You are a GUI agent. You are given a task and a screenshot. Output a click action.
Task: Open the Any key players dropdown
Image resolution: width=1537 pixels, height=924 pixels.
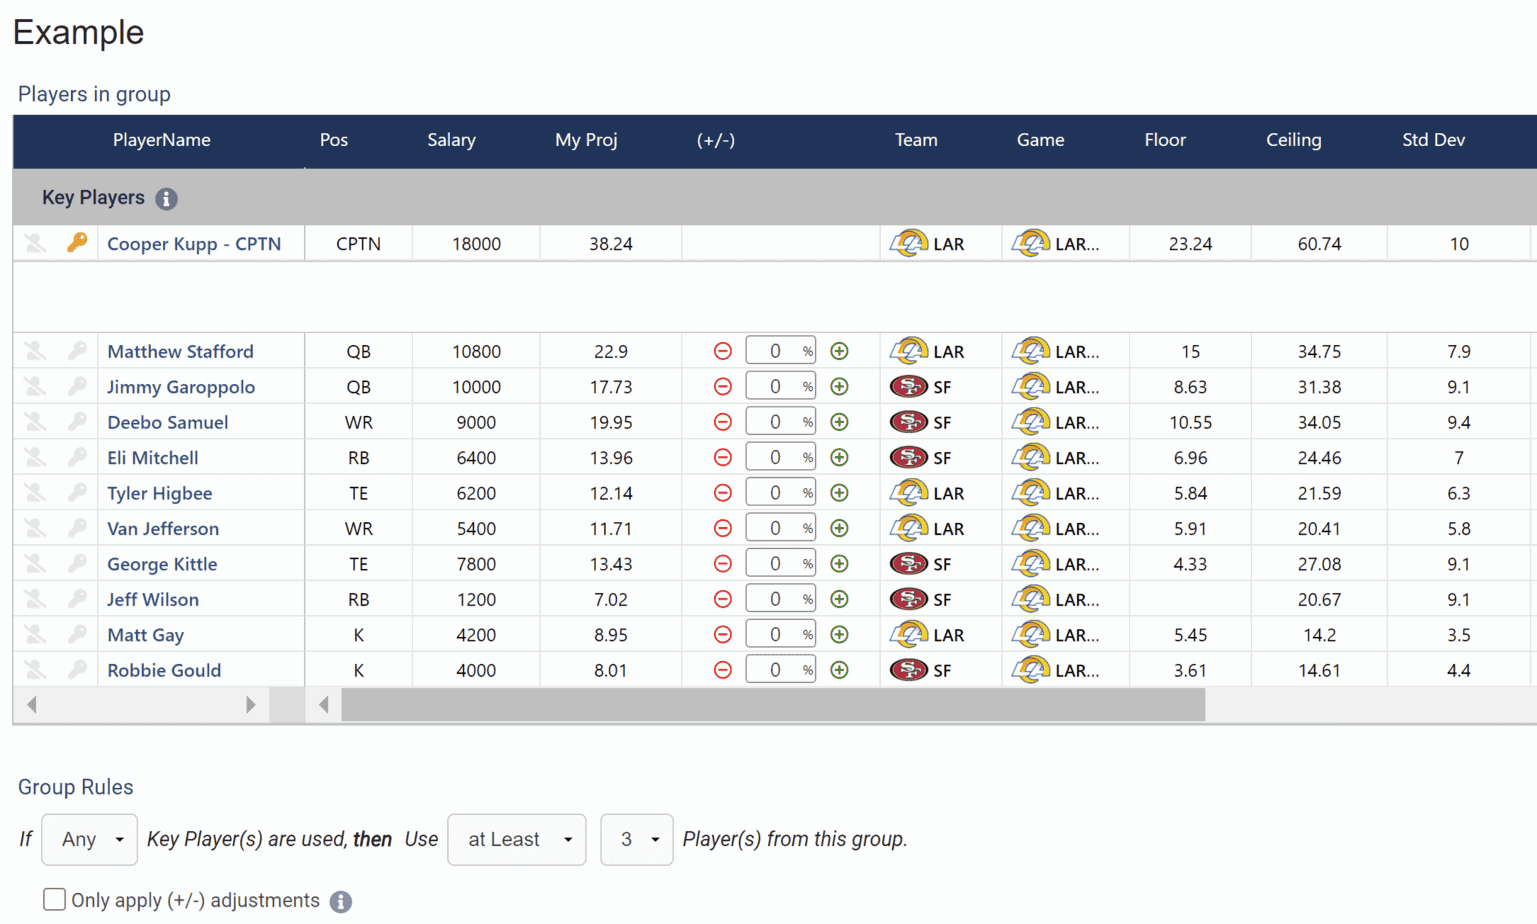tap(88, 839)
